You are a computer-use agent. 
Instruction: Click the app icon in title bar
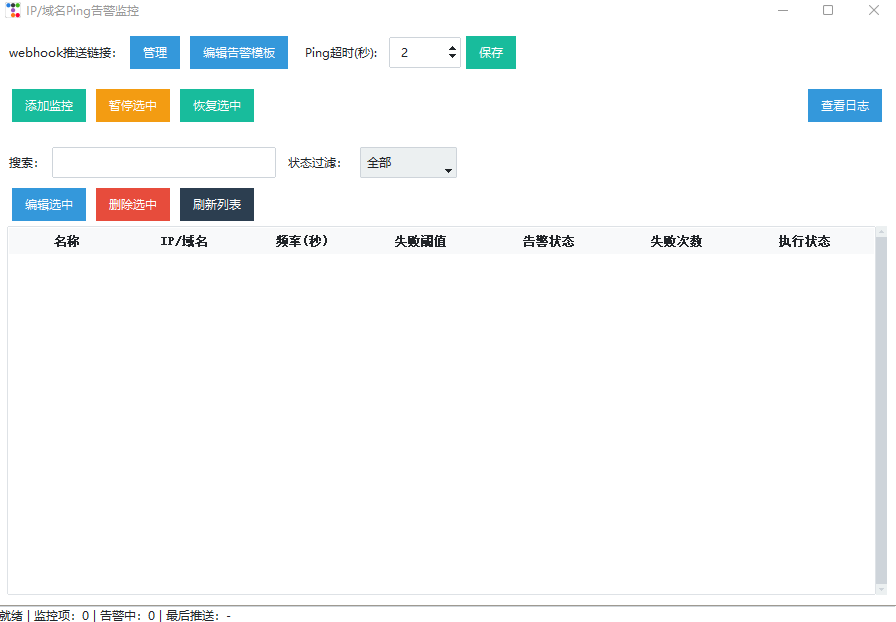point(13,11)
